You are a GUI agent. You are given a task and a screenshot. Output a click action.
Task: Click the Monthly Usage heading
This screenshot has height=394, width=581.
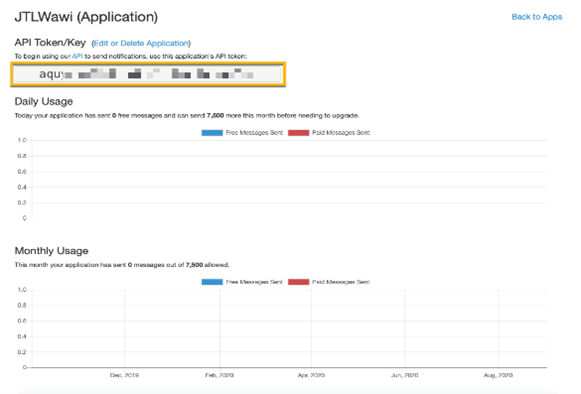coord(52,251)
